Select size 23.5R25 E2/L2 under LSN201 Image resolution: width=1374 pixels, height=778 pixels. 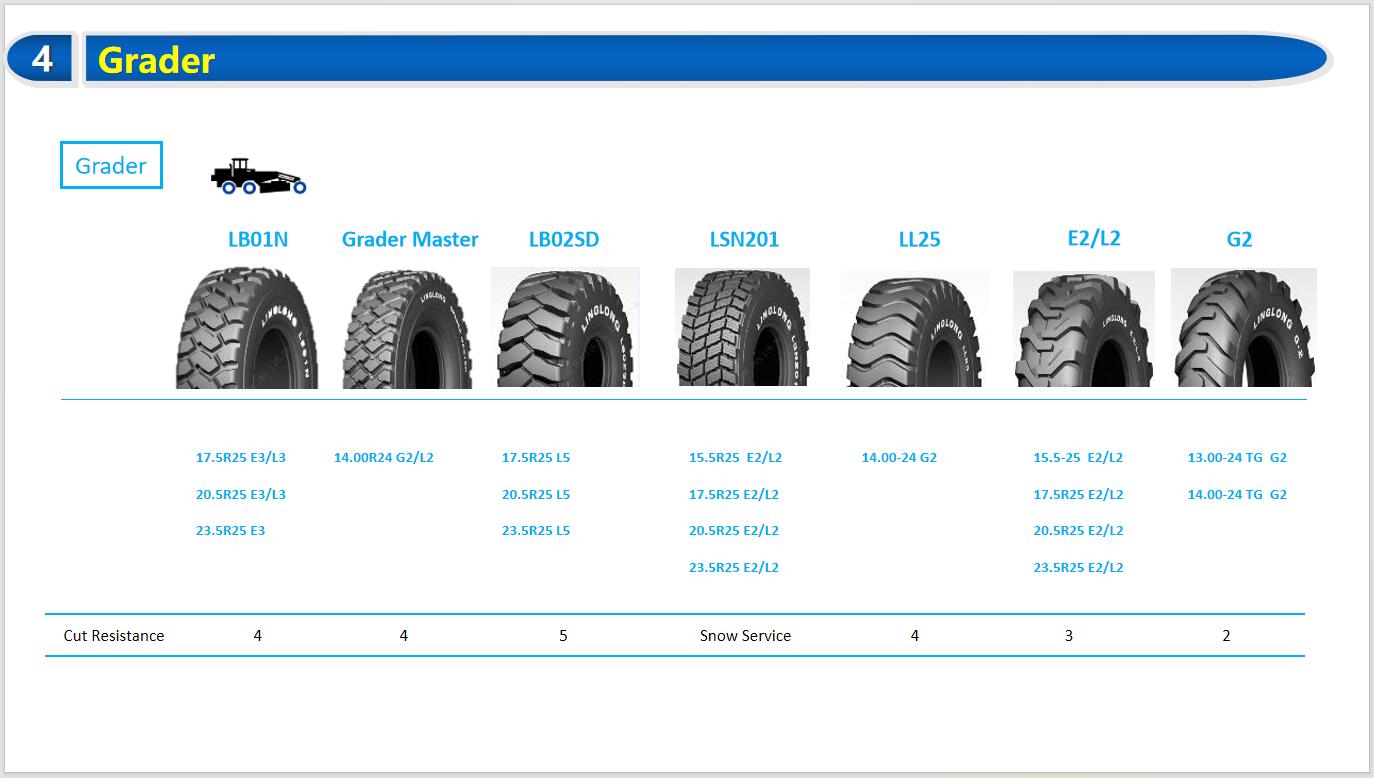click(x=734, y=567)
